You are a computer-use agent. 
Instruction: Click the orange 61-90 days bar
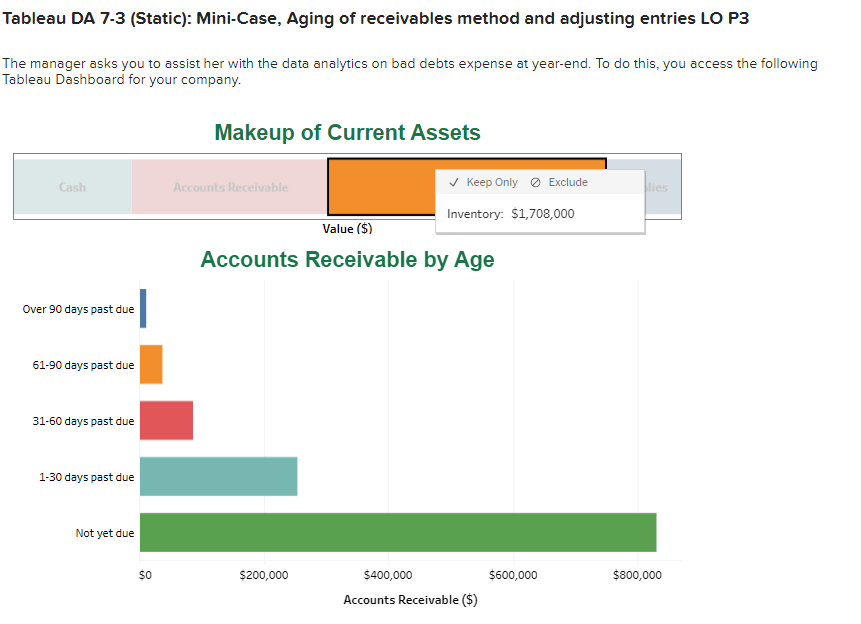click(x=151, y=365)
